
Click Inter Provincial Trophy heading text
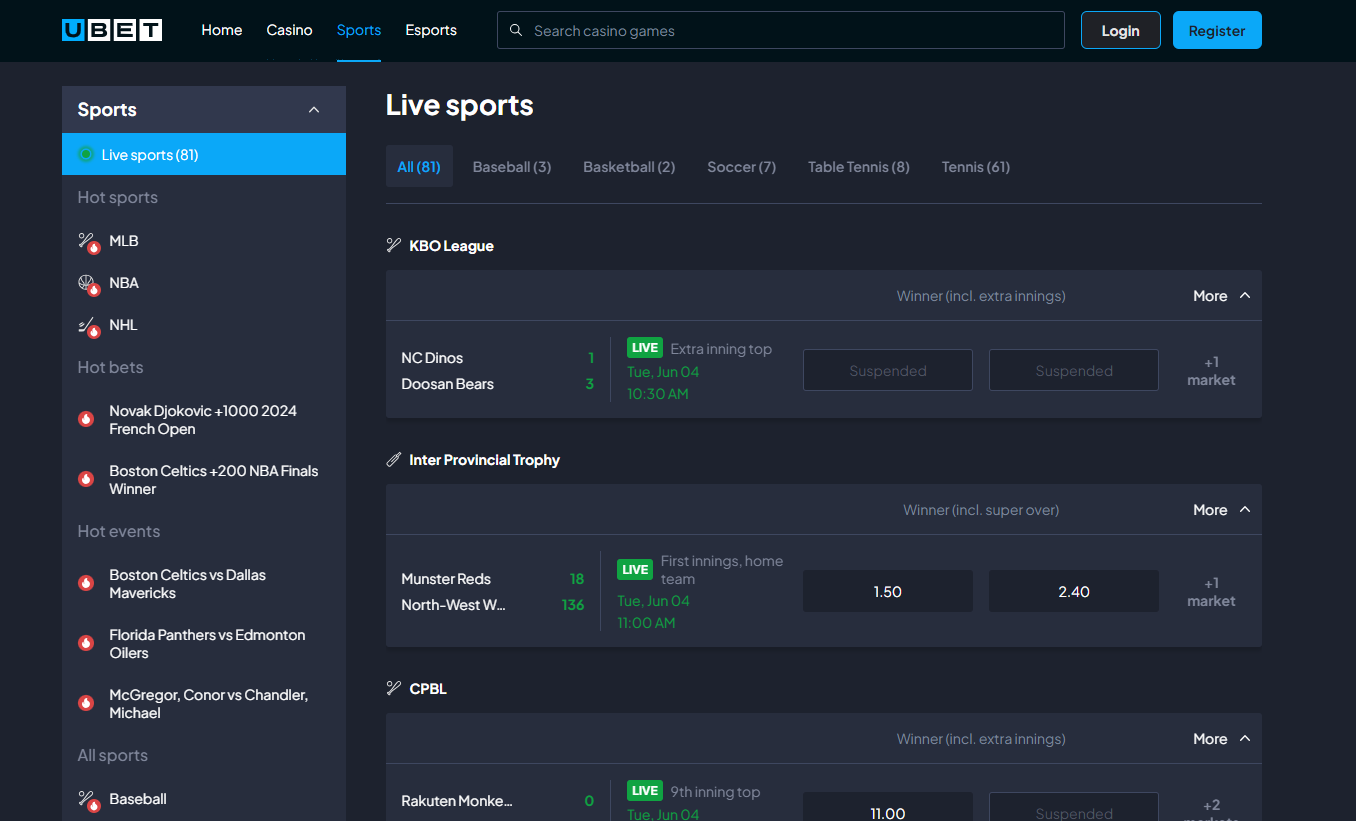pyautogui.click(x=484, y=460)
